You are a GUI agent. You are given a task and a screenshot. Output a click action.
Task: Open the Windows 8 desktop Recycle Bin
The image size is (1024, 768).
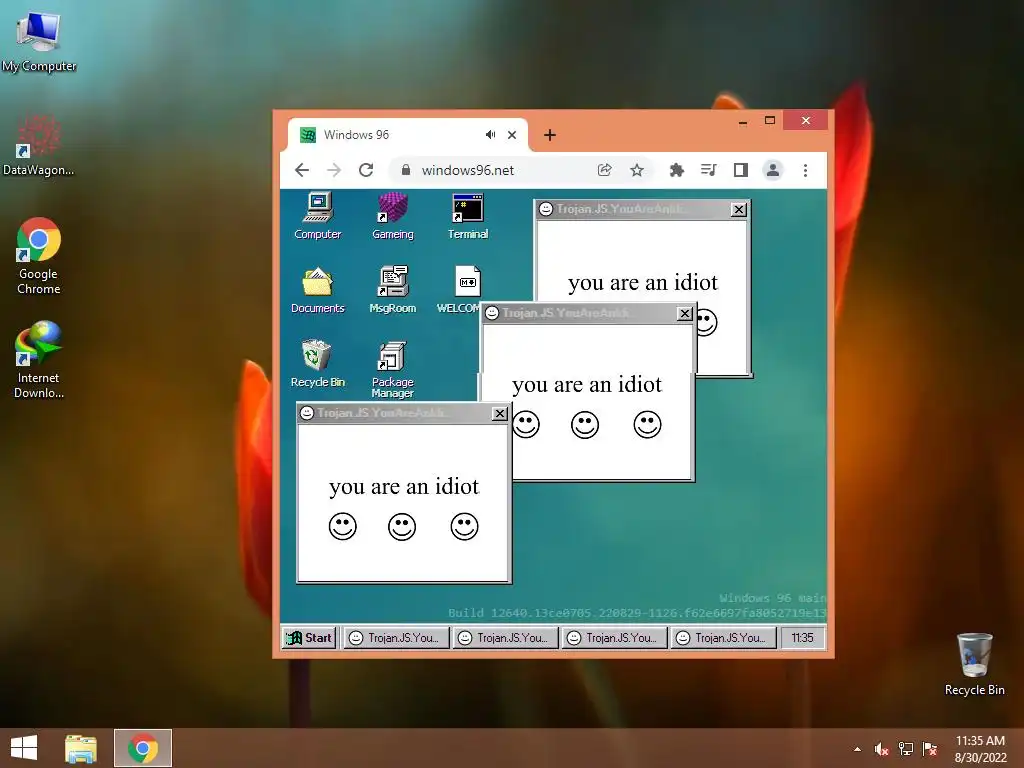[x=974, y=664]
